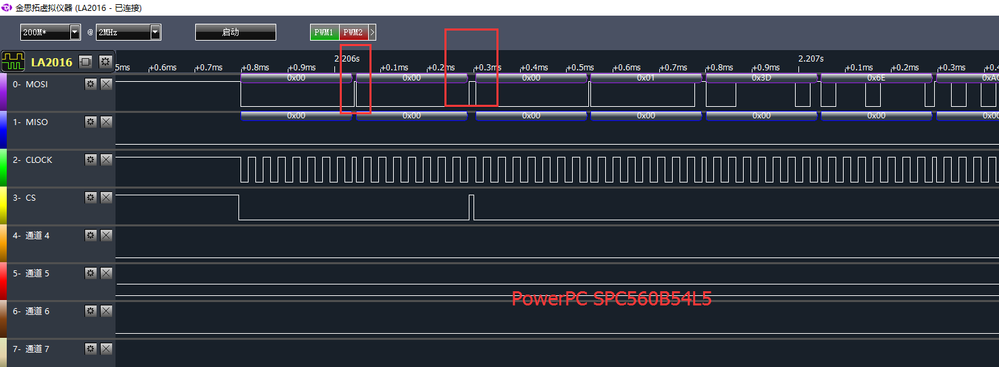Select the 3- CS channel label
This screenshot has height=367, width=999.
click(24, 198)
